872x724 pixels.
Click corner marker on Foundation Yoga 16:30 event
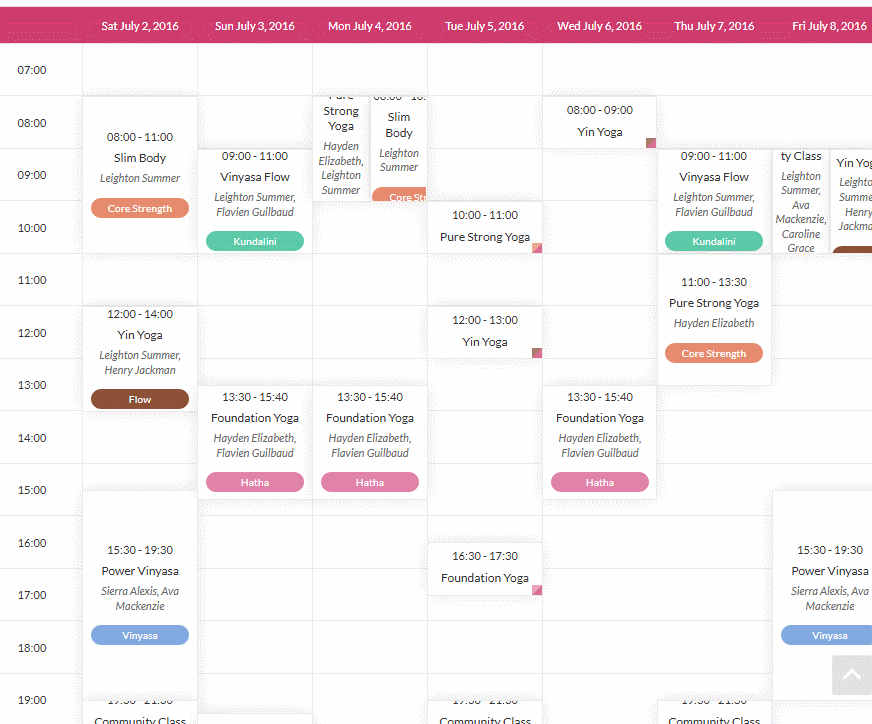(x=537, y=590)
